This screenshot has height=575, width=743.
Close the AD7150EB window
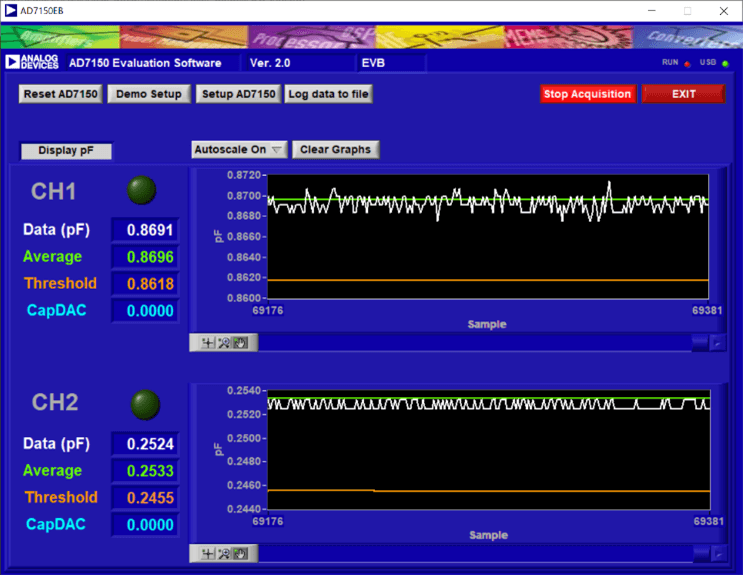[724, 11]
